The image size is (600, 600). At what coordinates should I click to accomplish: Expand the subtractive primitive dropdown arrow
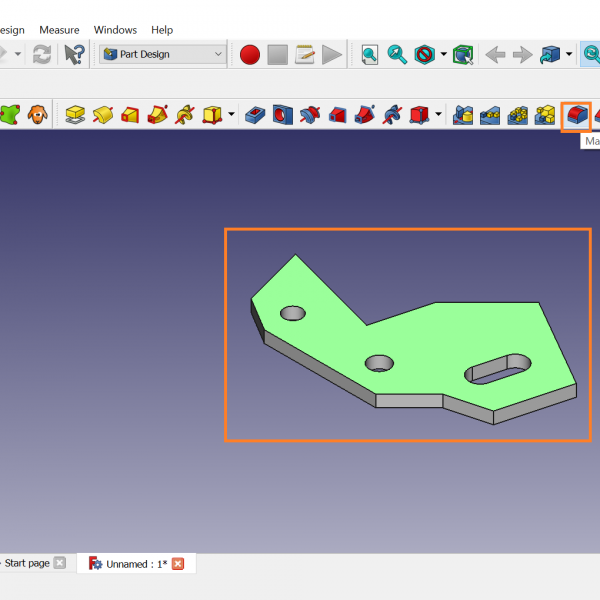coord(439,115)
